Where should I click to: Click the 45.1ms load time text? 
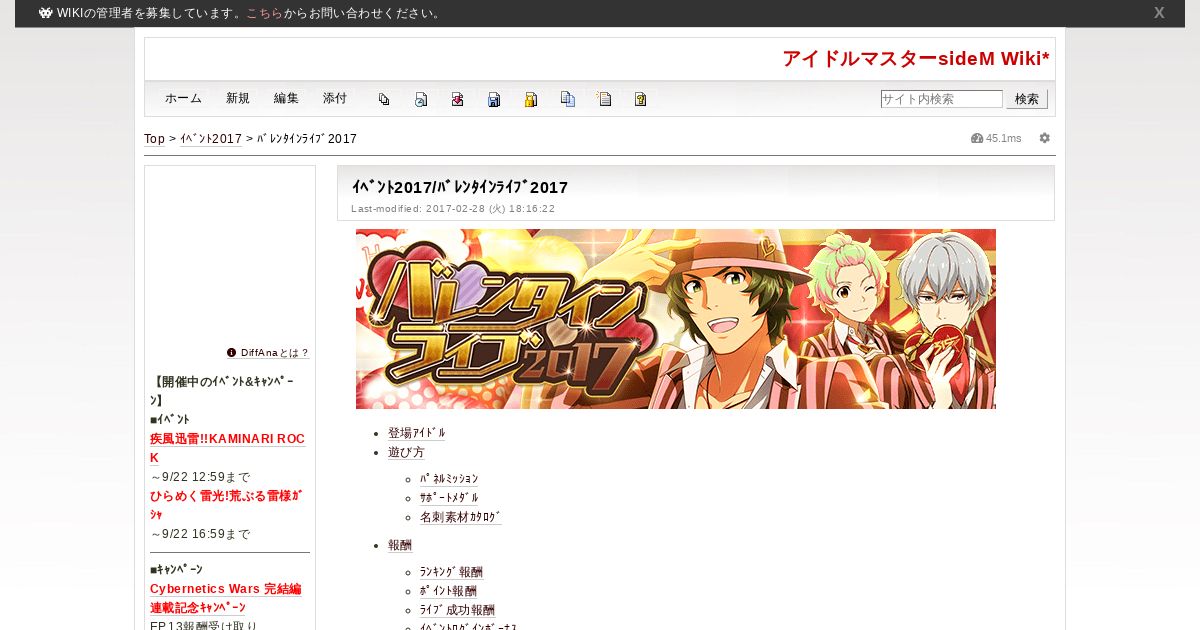(1004, 138)
